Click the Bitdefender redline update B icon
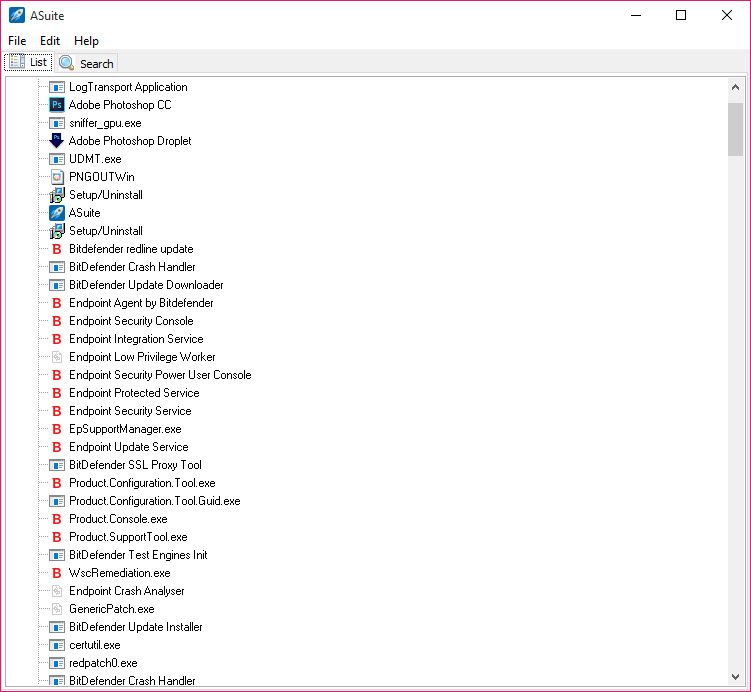751x692 pixels. (x=57, y=249)
